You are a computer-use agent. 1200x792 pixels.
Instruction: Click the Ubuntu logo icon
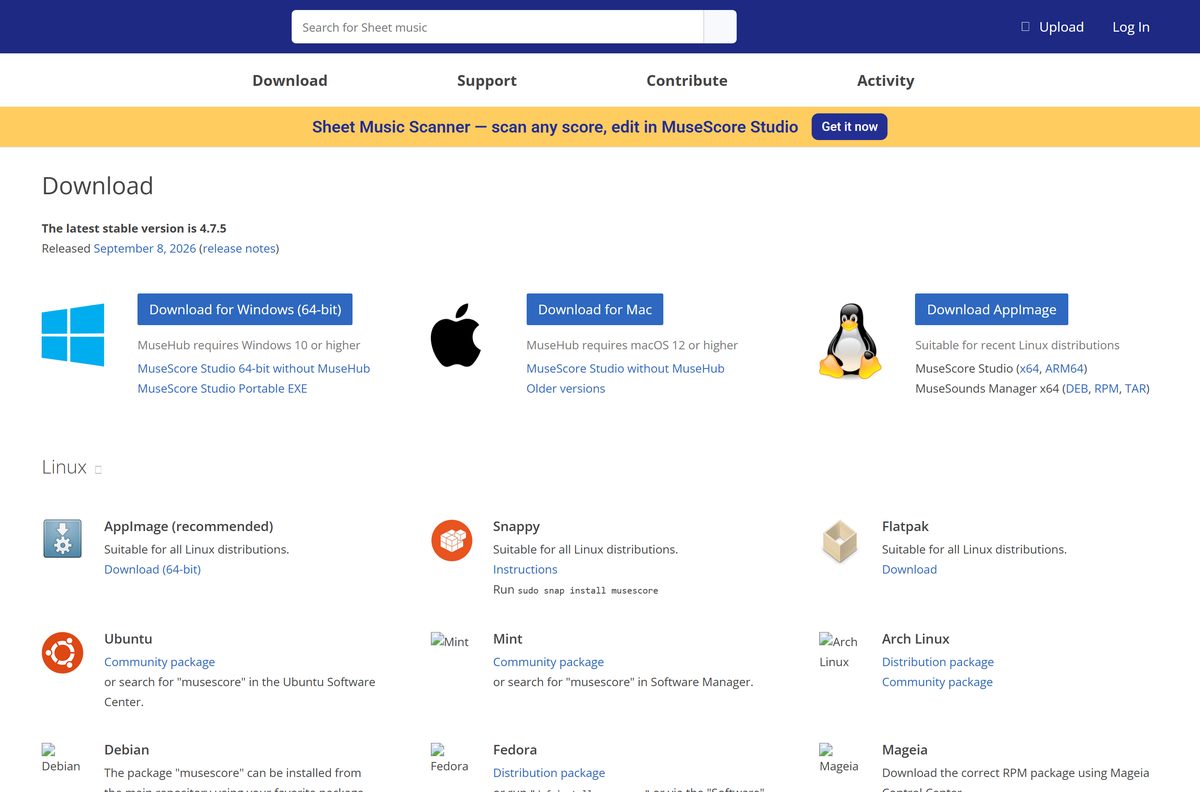coord(62,653)
